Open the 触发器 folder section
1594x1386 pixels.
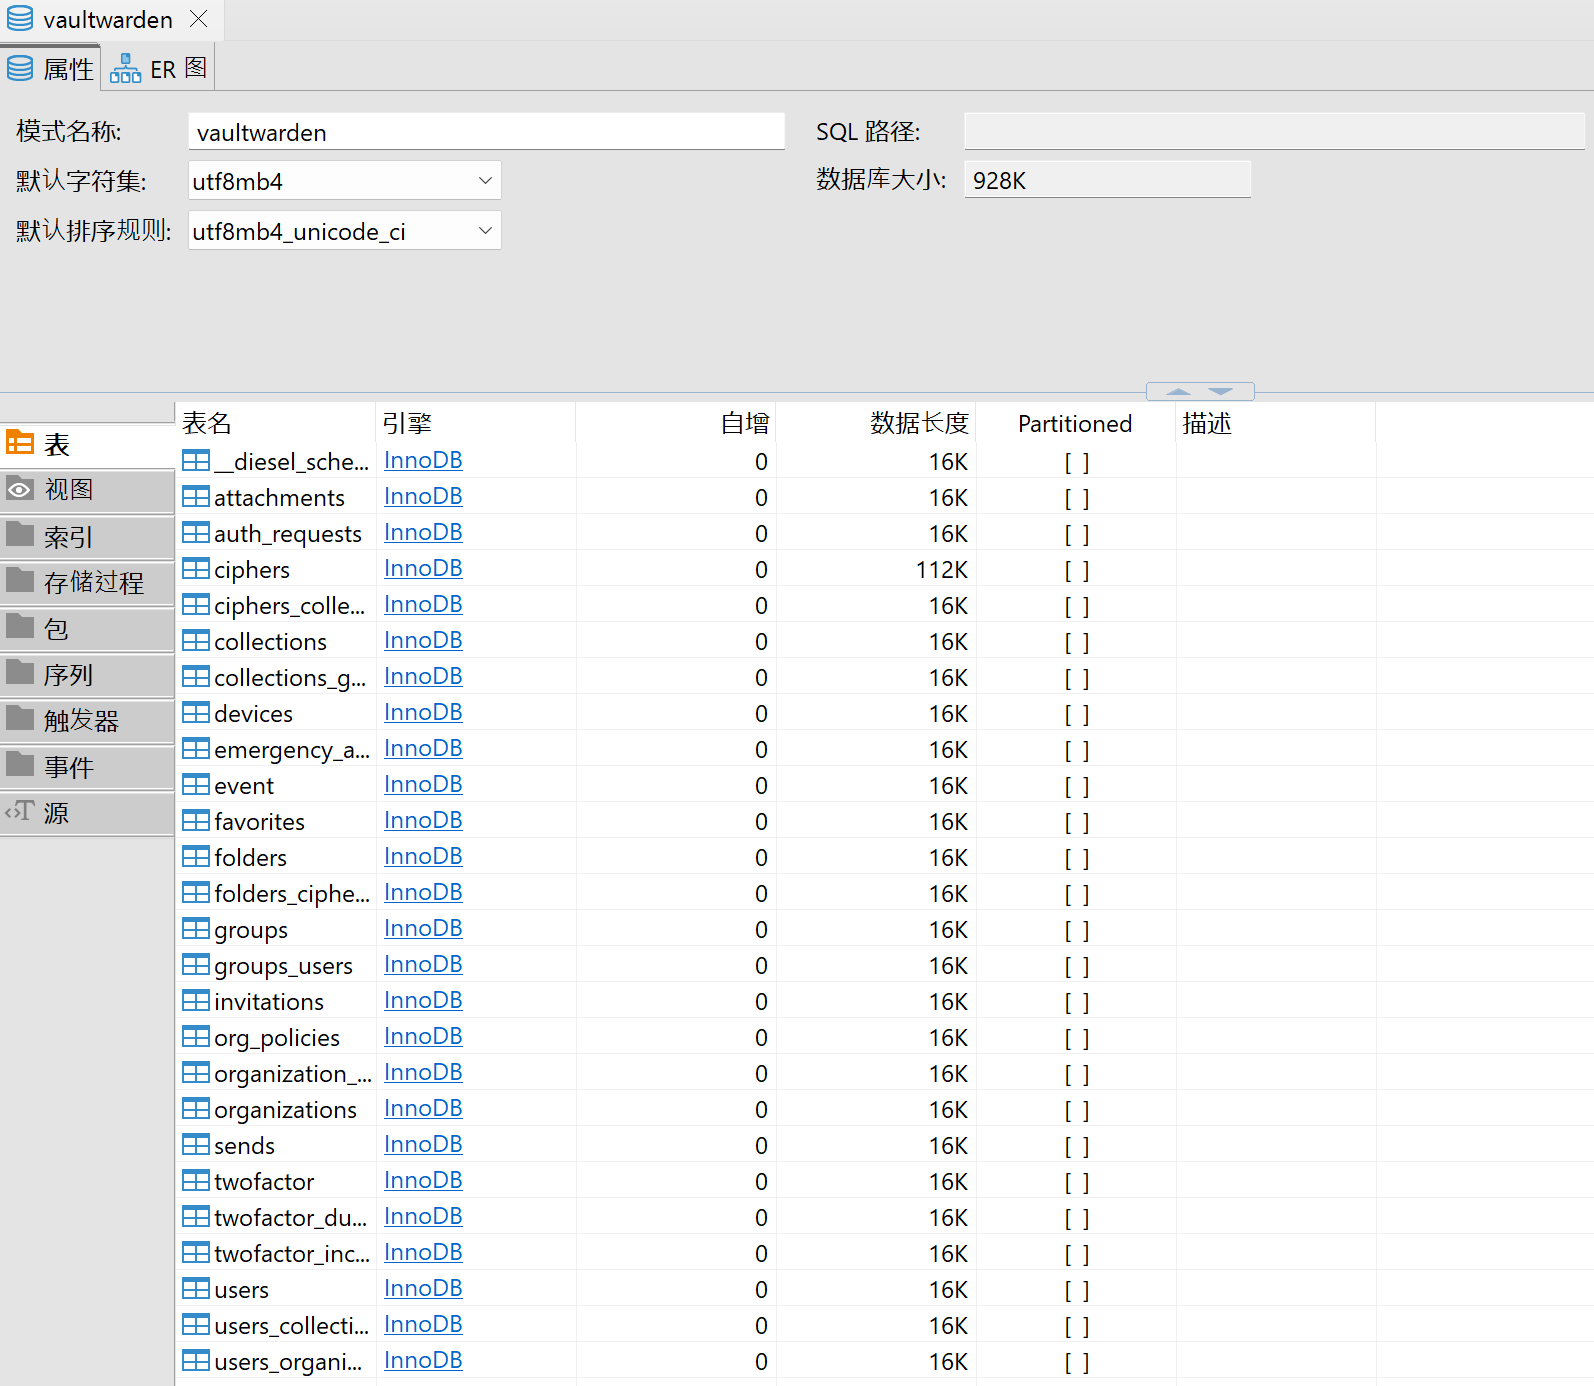[87, 720]
